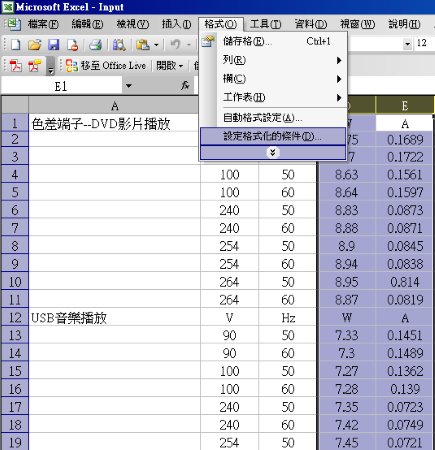Viewport: 435px width, 450px height.
Task: Click the fx insert function button
Action: coord(185,86)
